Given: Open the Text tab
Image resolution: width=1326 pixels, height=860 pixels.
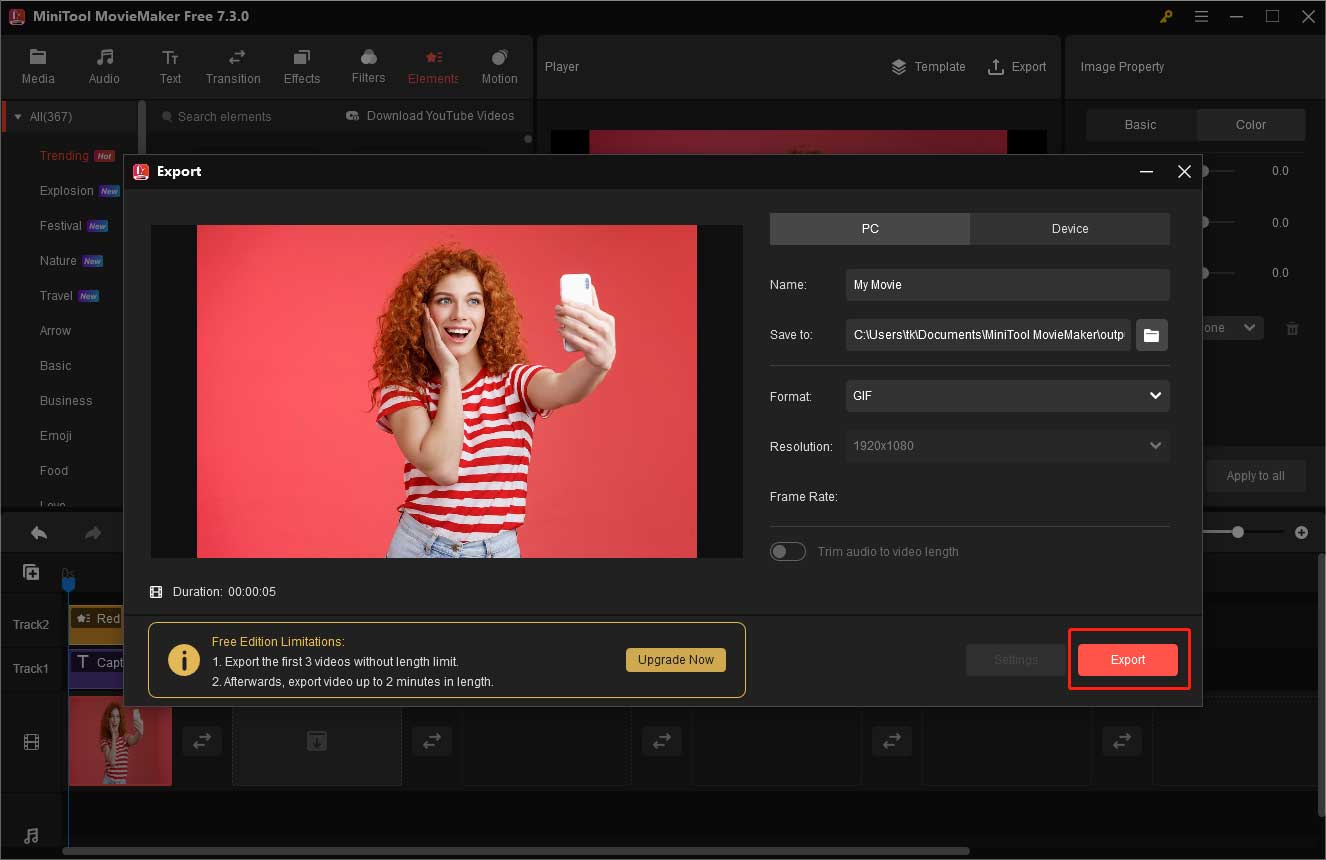Looking at the screenshot, I should pos(170,66).
